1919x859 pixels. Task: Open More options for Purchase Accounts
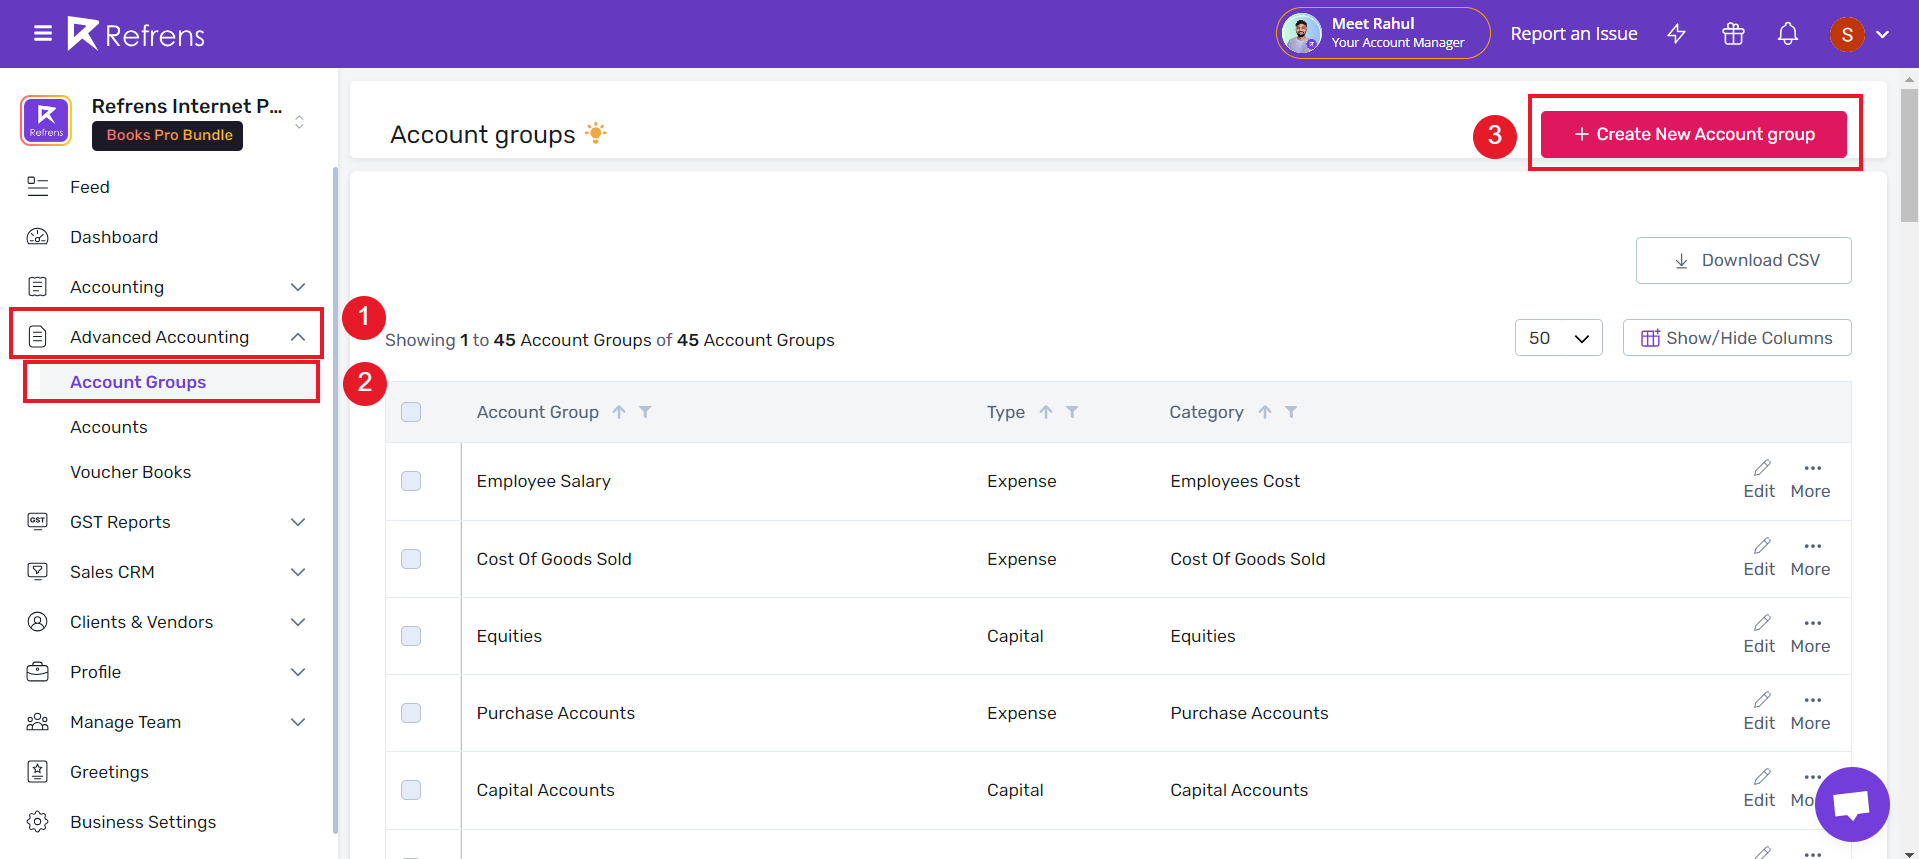1811,712
